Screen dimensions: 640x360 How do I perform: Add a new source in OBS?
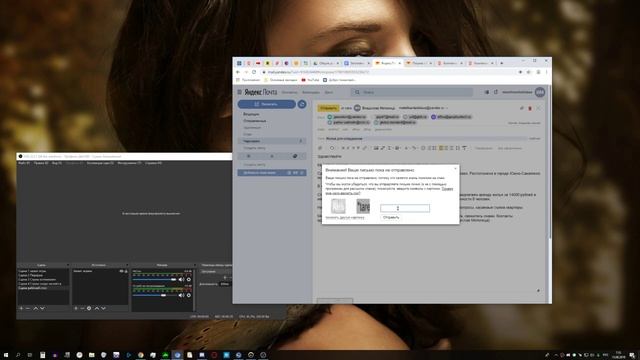point(76,308)
